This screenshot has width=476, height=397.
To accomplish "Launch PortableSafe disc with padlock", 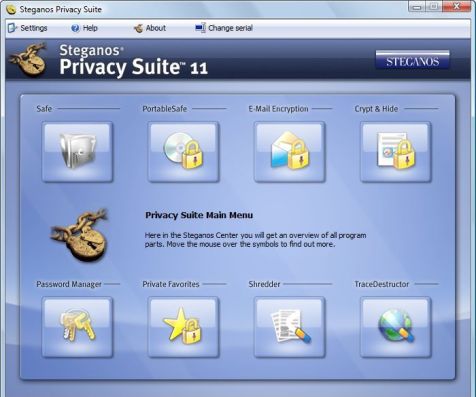I will click(183, 152).
